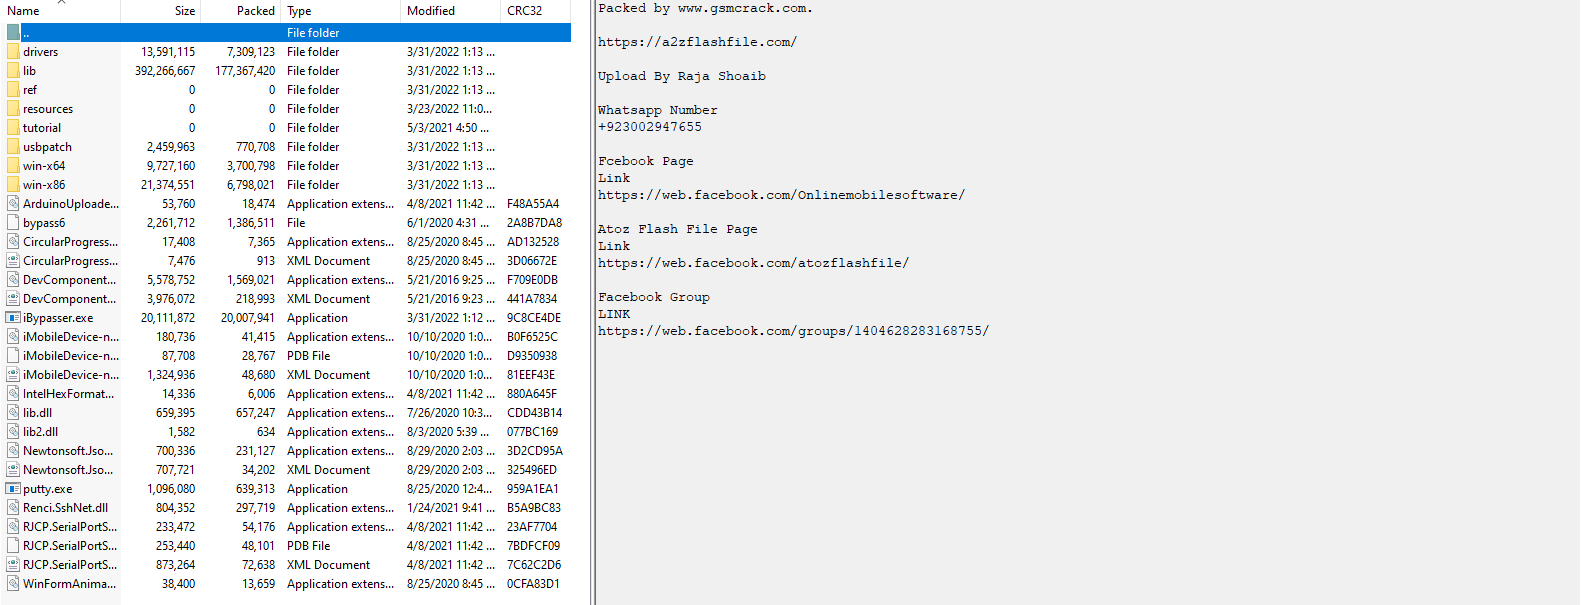Select the lib2.dll file icon
The height and width of the screenshot is (605, 1581).
[13, 432]
